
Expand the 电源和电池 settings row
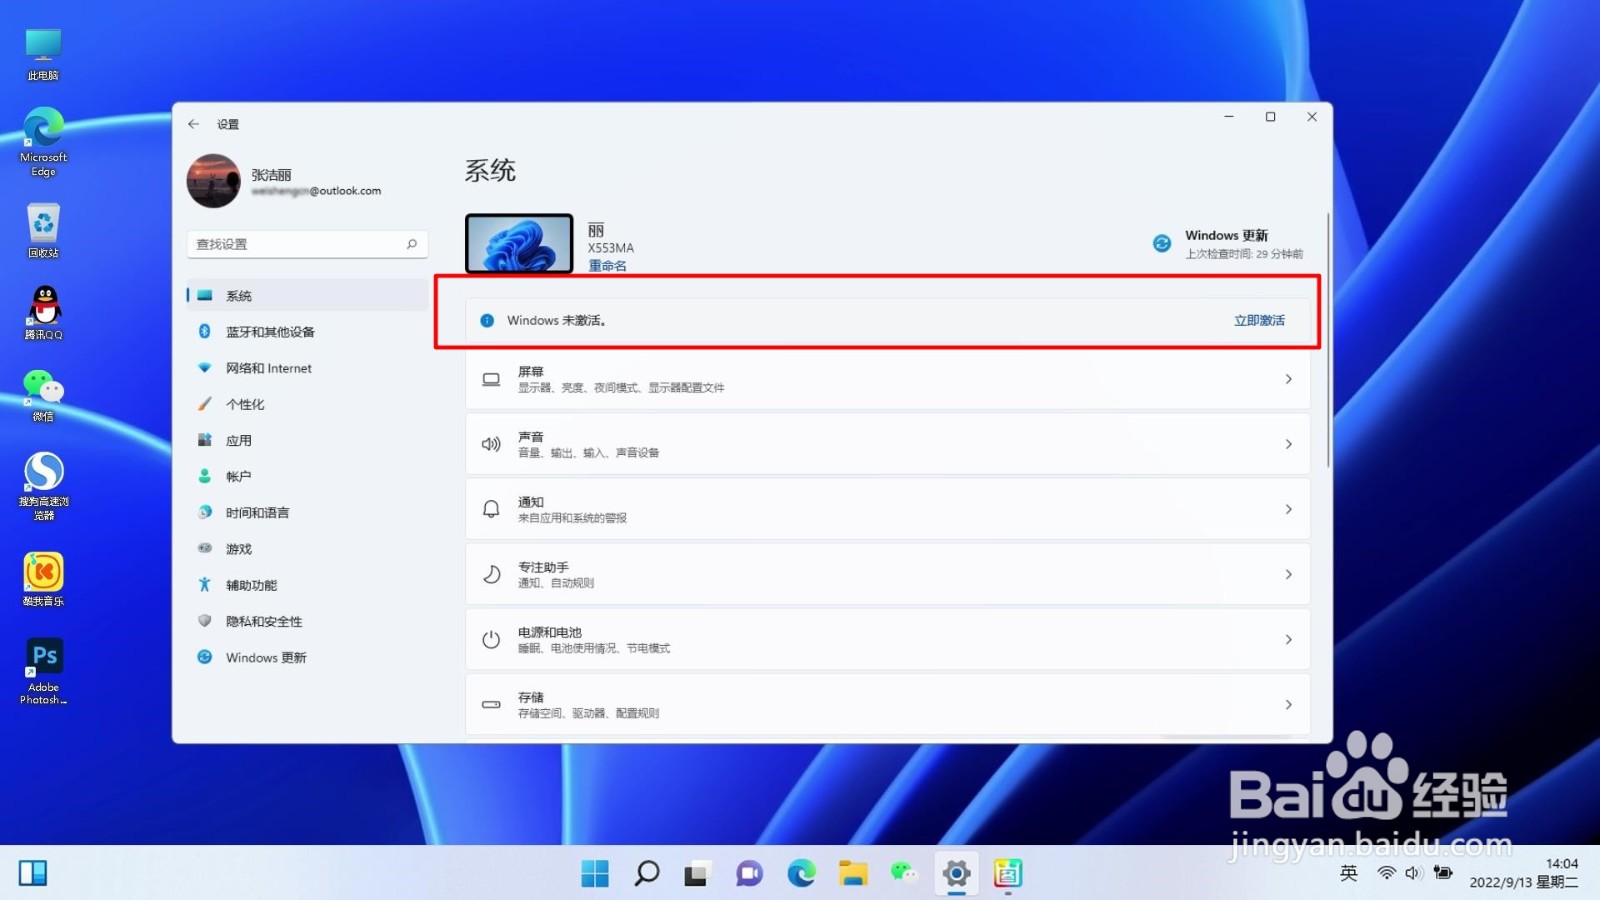tap(887, 639)
